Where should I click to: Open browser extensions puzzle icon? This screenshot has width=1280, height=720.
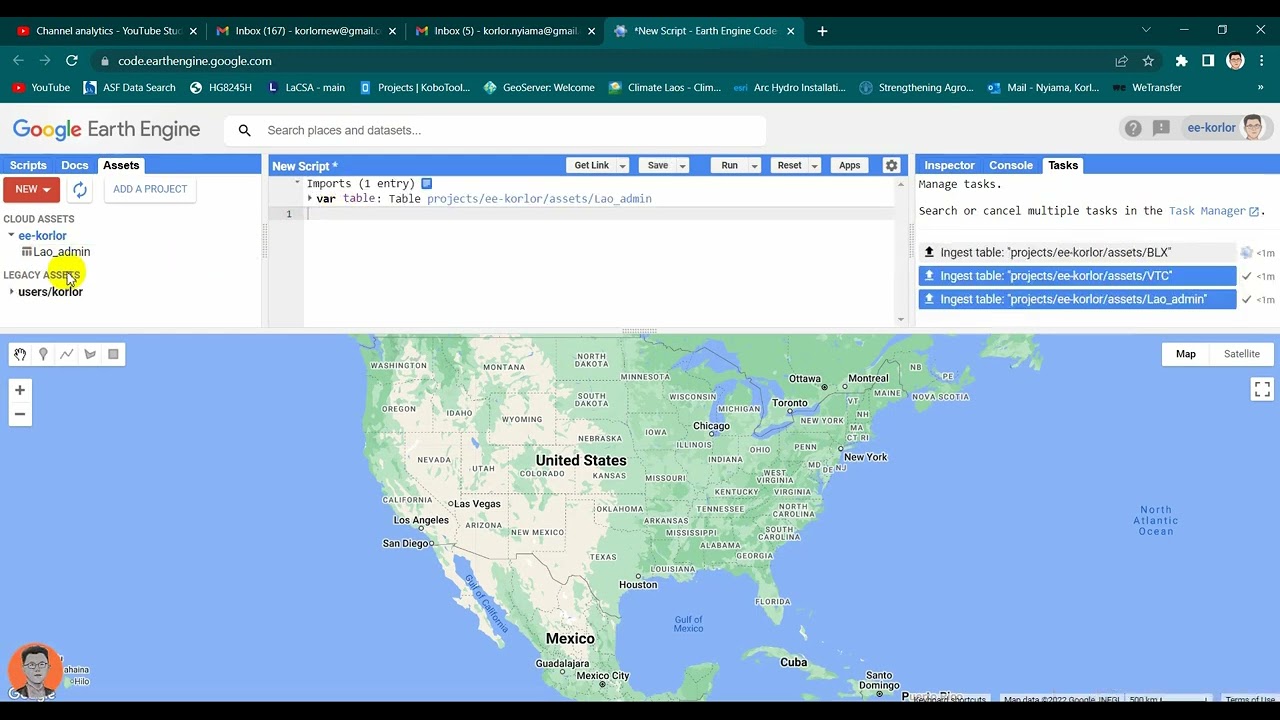[x=1181, y=61]
